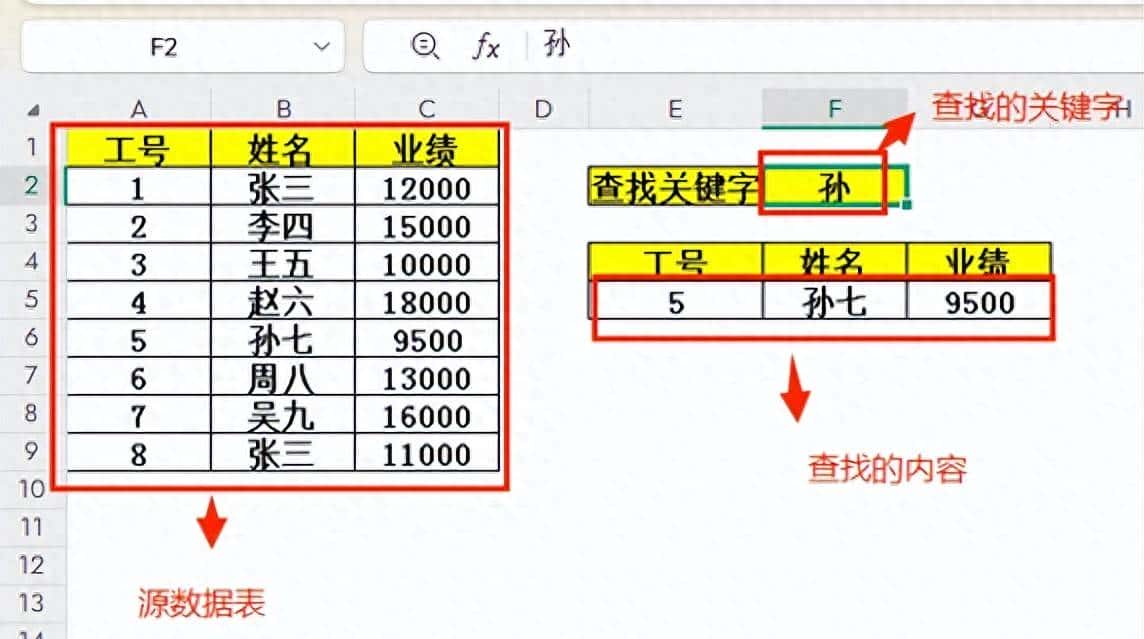
Task: Click the yellow header cell labeled 业绩
Action: [427, 146]
